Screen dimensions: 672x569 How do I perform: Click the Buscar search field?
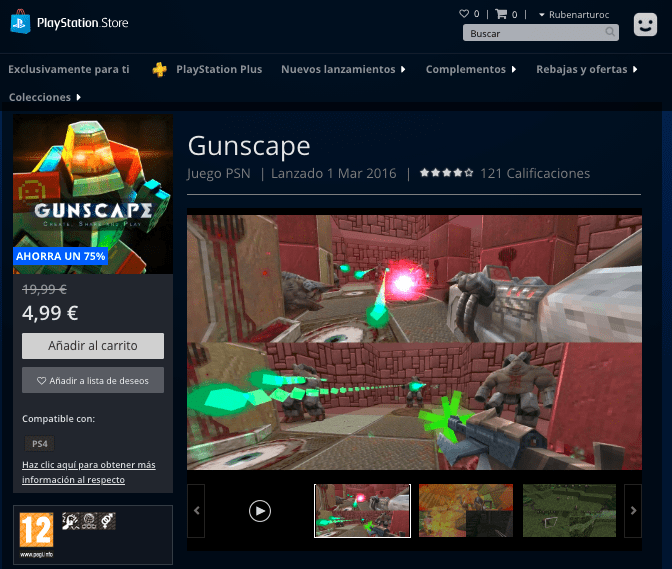click(541, 33)
